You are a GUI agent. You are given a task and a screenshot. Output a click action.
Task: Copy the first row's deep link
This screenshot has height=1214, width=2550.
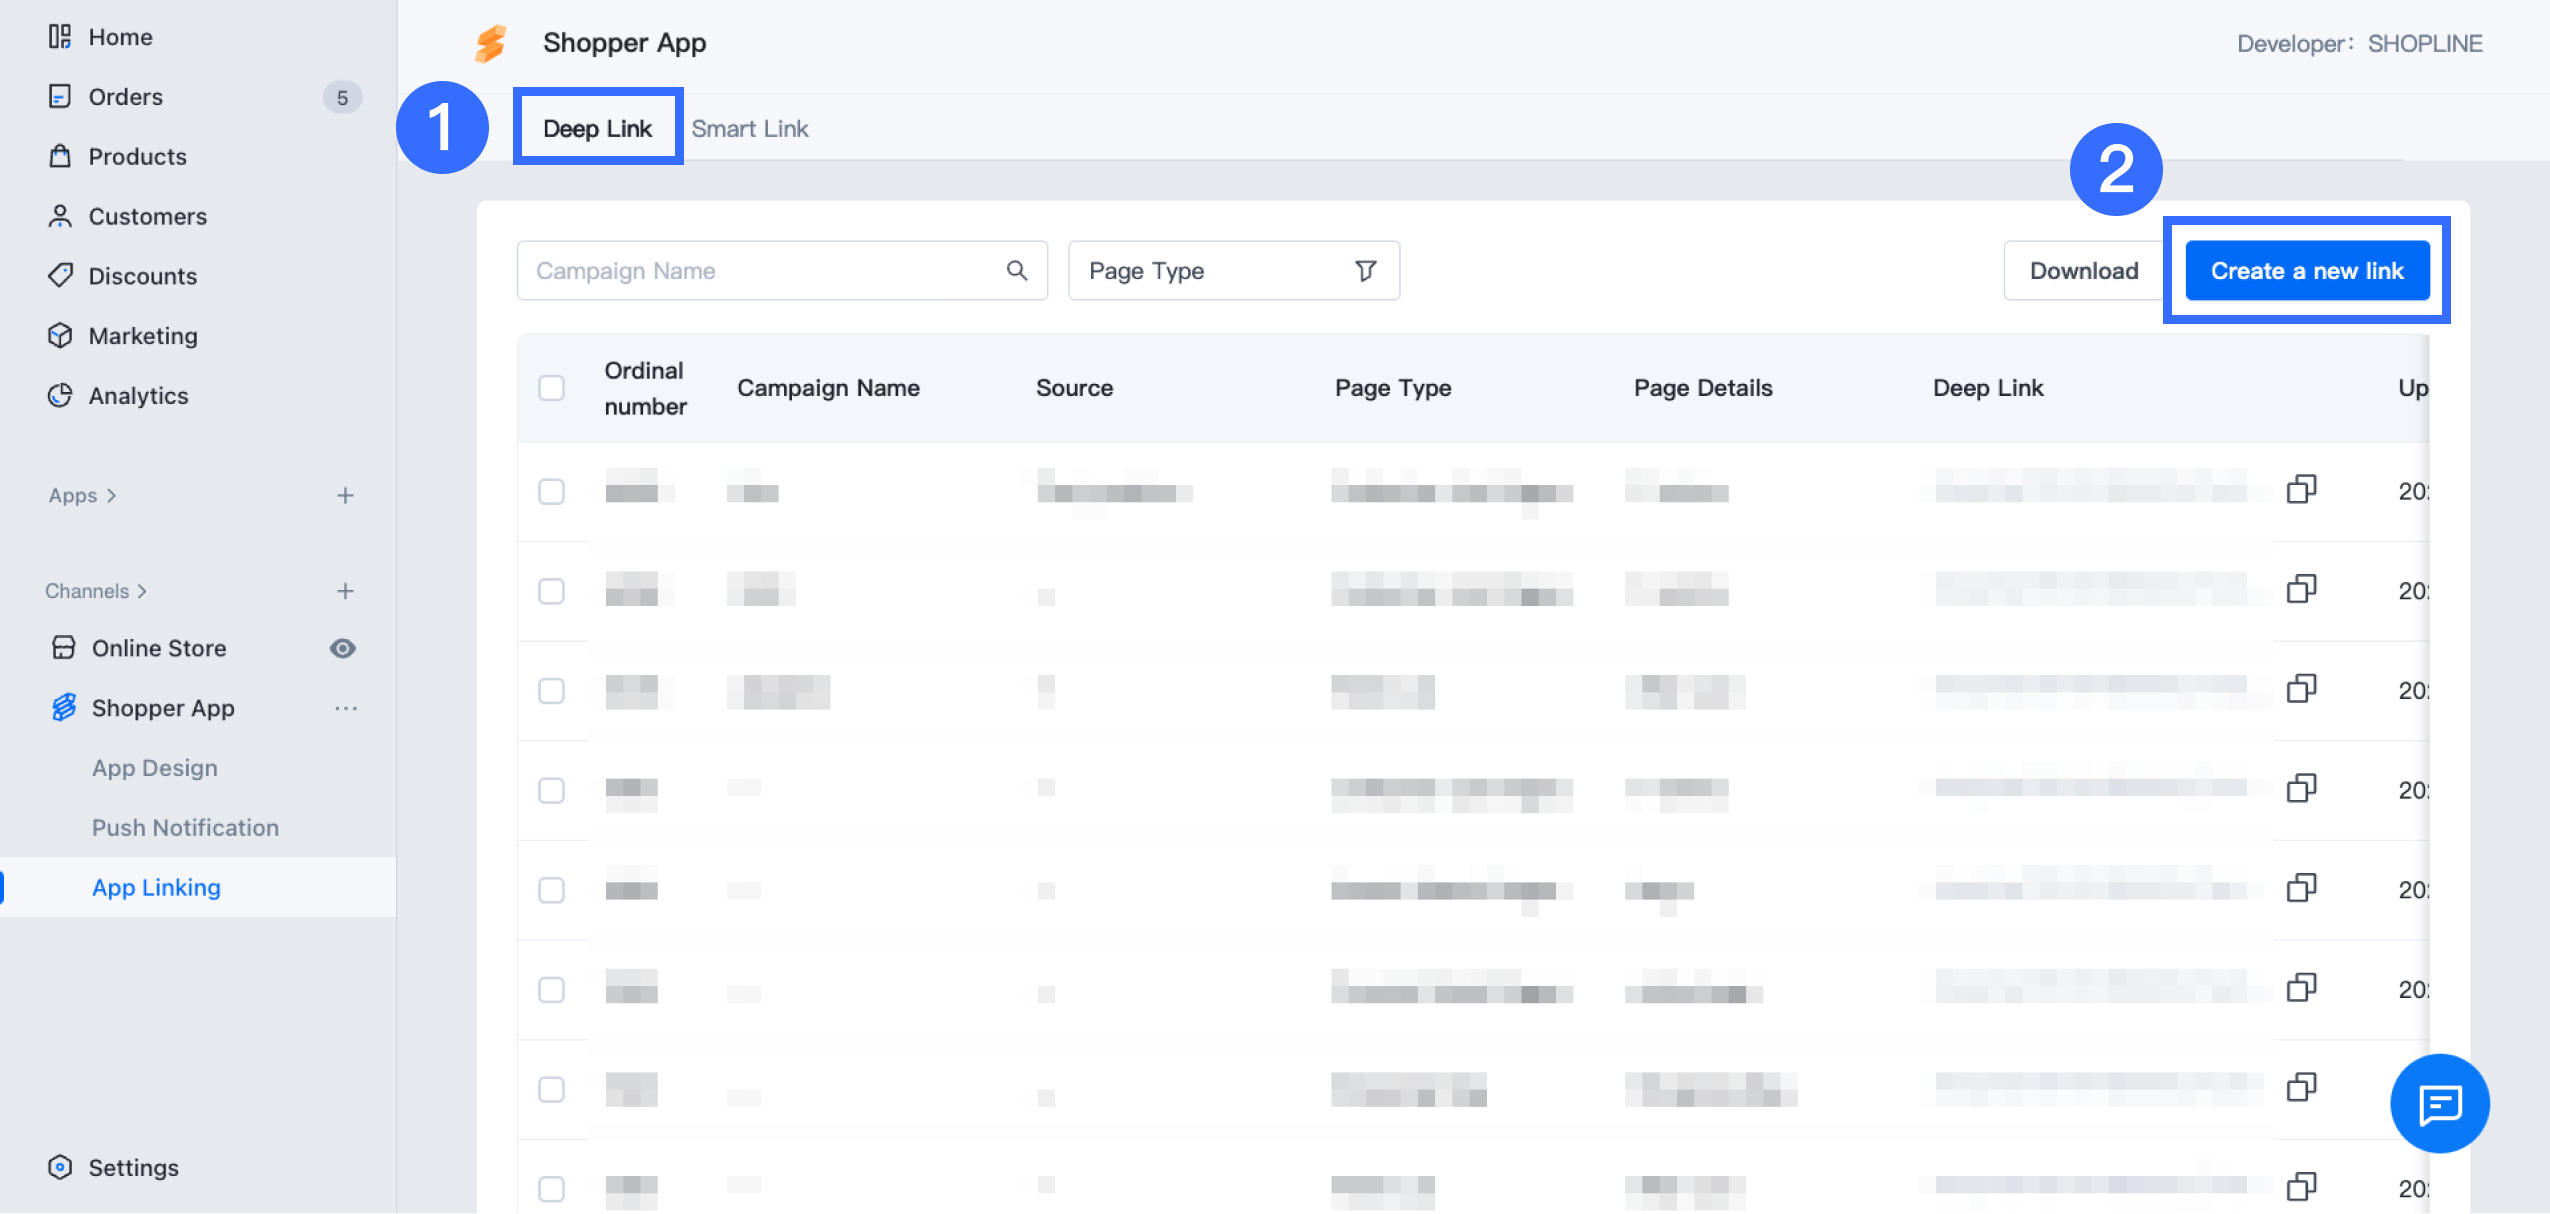pos(2301,489)
